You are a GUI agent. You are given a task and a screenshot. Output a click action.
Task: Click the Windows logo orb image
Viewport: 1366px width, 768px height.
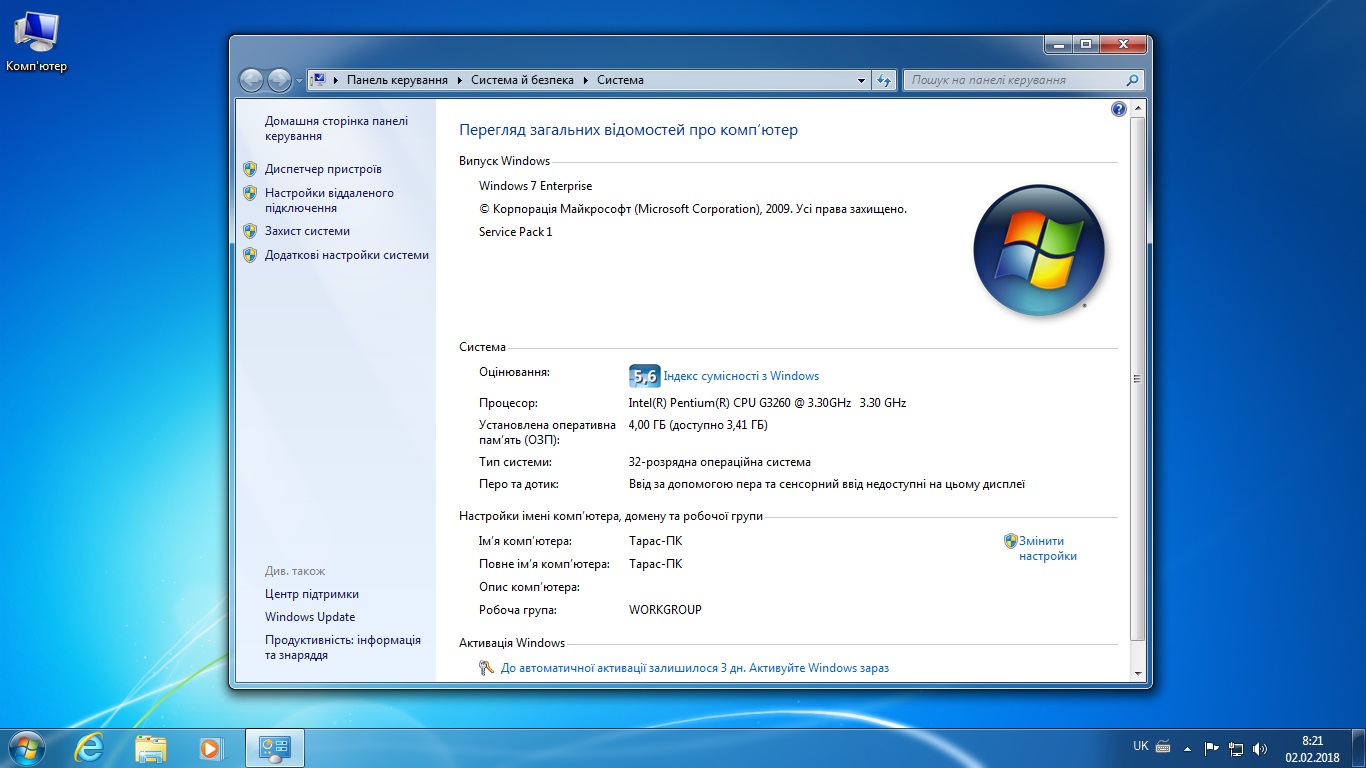pyautogui.click(x=1039, y=250)
